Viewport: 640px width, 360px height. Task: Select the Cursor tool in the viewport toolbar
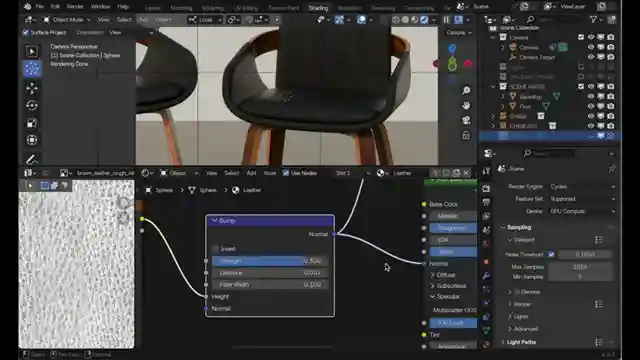click(32, 69)
